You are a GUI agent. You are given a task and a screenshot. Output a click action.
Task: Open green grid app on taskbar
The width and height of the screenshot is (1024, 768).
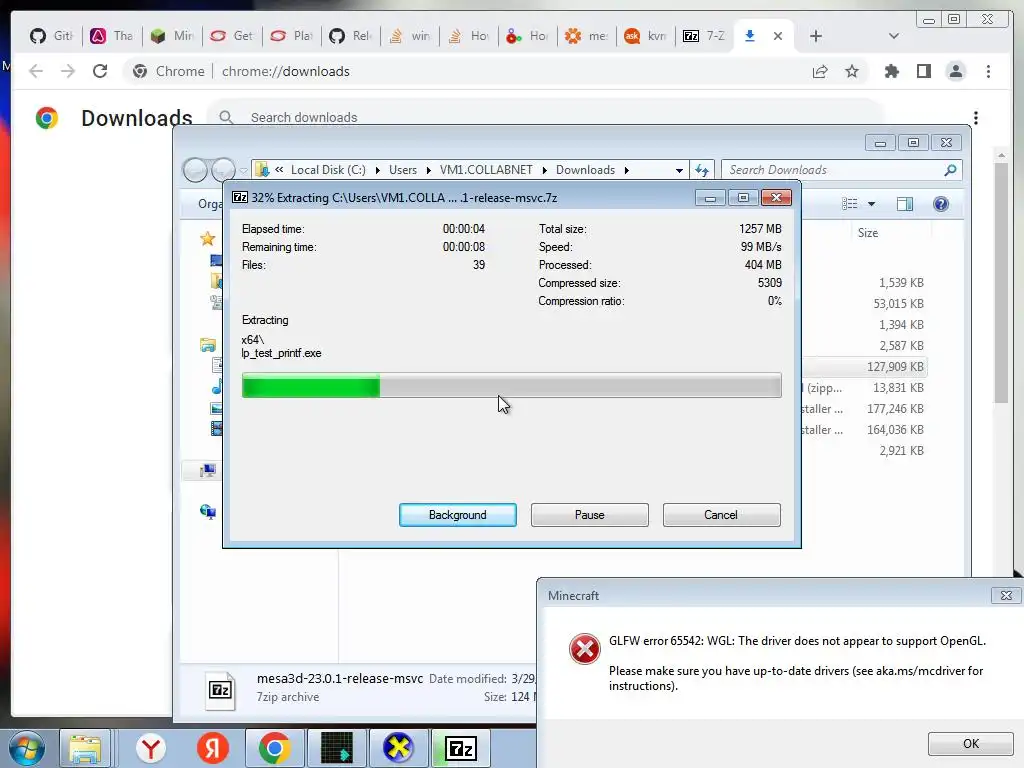(336, 749)
